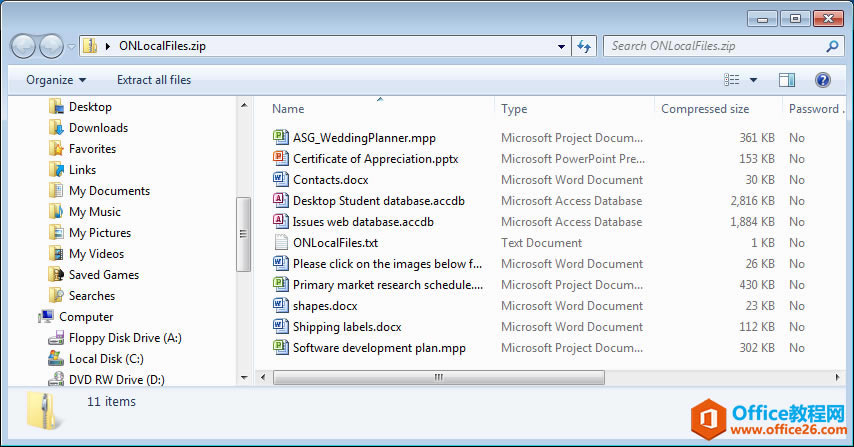Expand the address bar history dropdown
This screenshot has height=447, width=854.
pos(562,46)
